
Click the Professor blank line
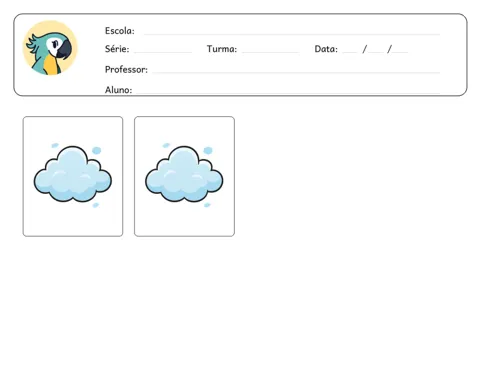pyautogui.click(x=296, y=72)
